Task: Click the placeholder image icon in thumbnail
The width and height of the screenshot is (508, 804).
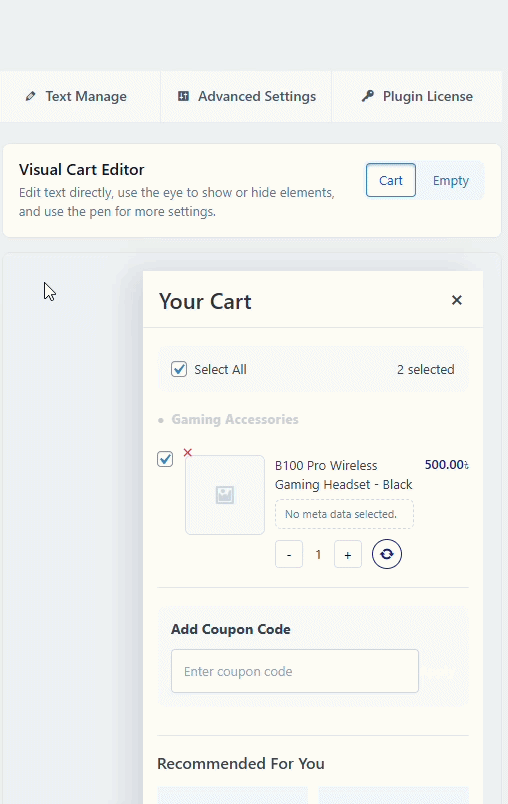Action: pos(225,495)
